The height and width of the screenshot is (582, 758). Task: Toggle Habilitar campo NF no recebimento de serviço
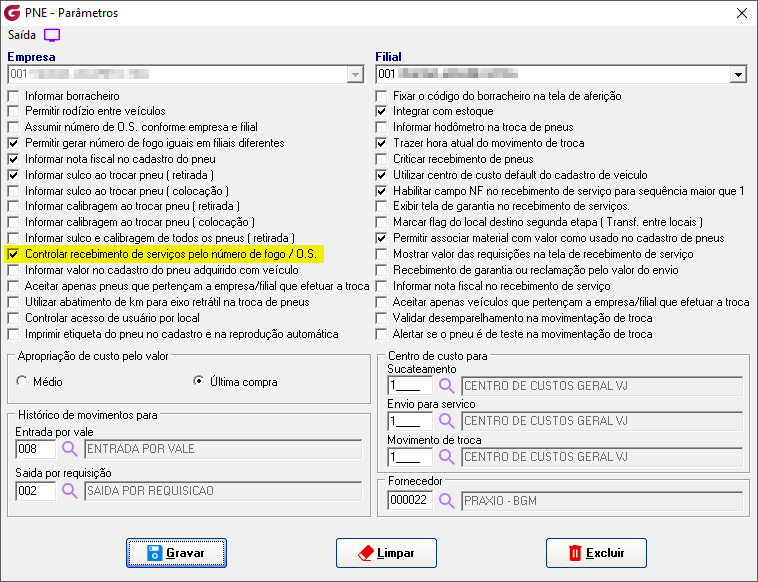click(x=381, y=191)
